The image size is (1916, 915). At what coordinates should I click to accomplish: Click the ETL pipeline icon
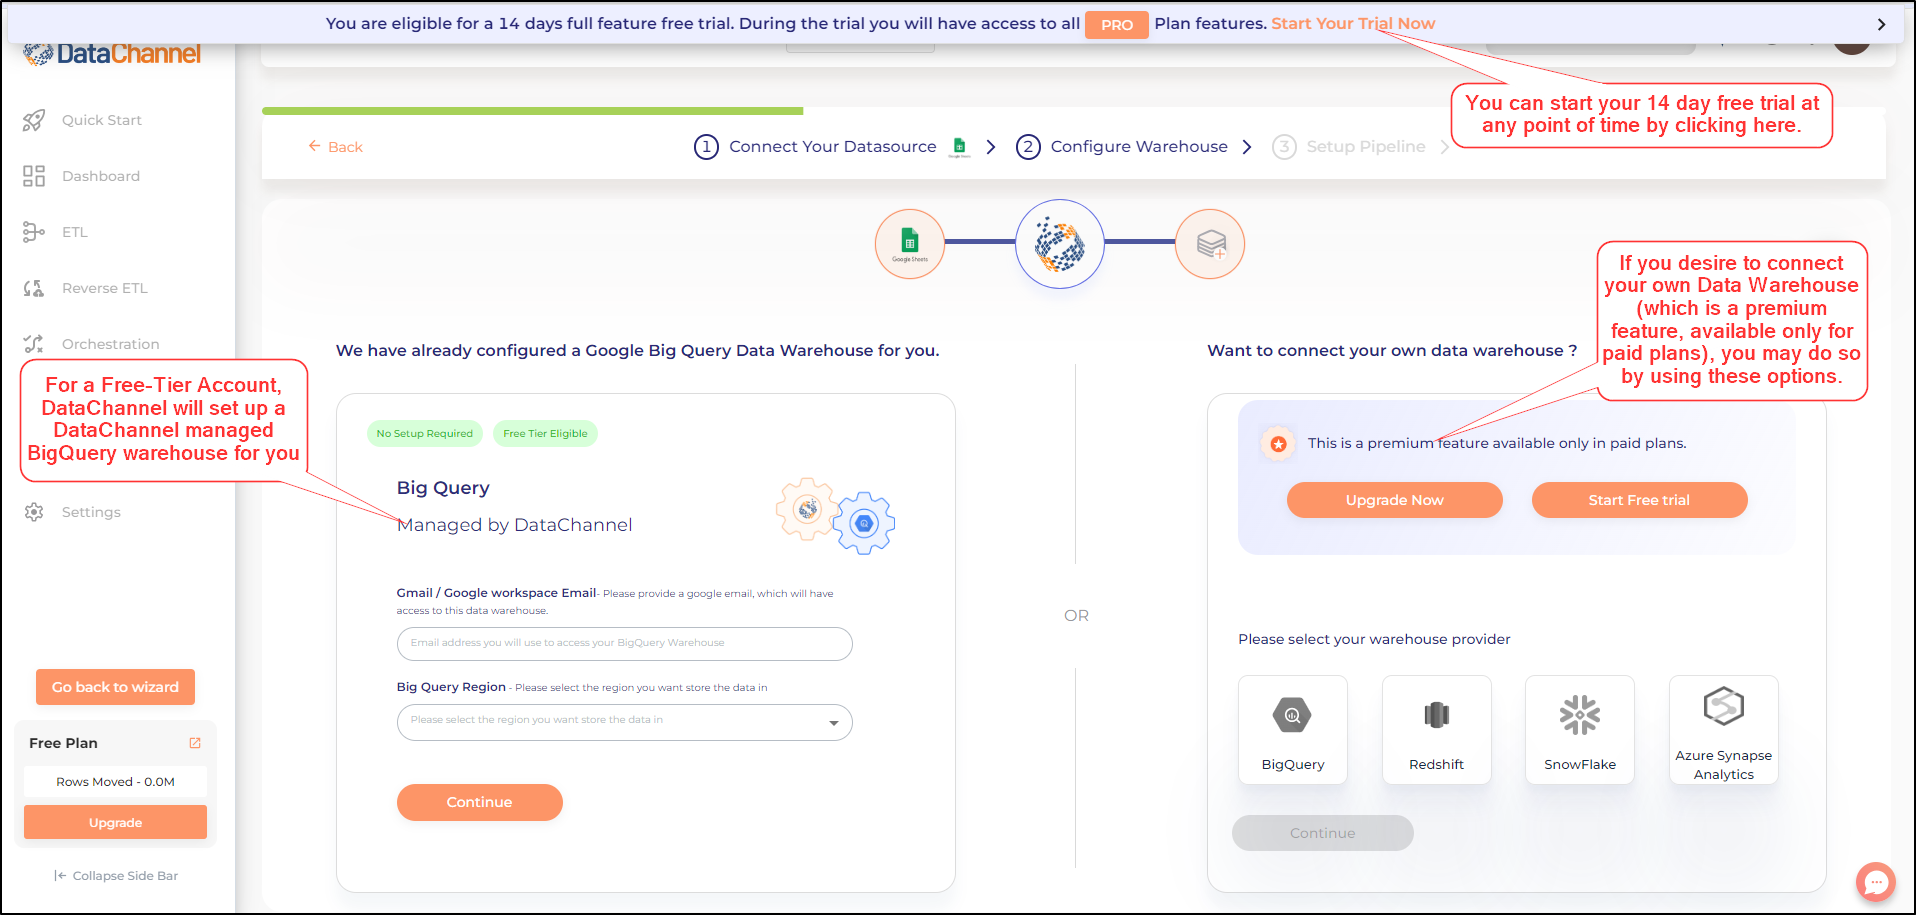click(34, 232)
